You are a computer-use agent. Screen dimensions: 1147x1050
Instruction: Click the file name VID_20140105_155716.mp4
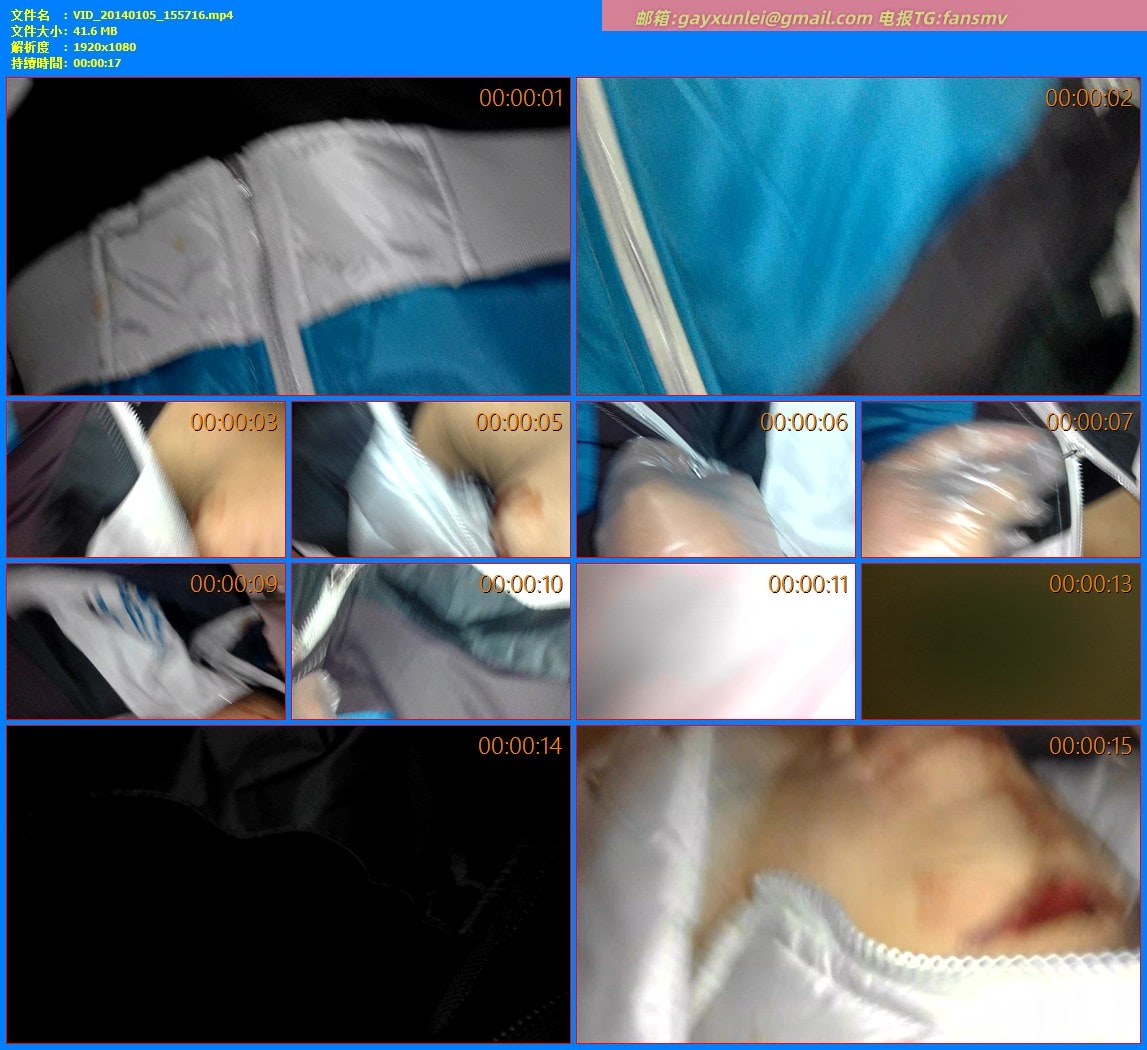click(153, 15)
